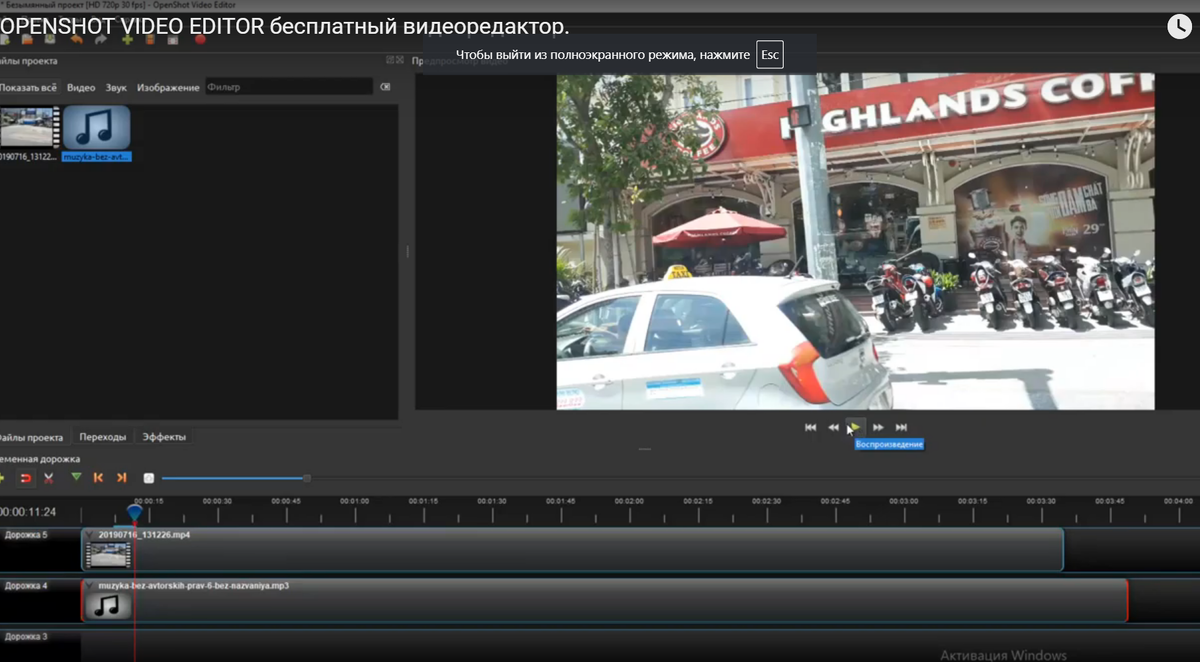Toggle Показать всё filter button
Image resolution: width=1200 pixels, height=662 pixels.
(27, 86)
